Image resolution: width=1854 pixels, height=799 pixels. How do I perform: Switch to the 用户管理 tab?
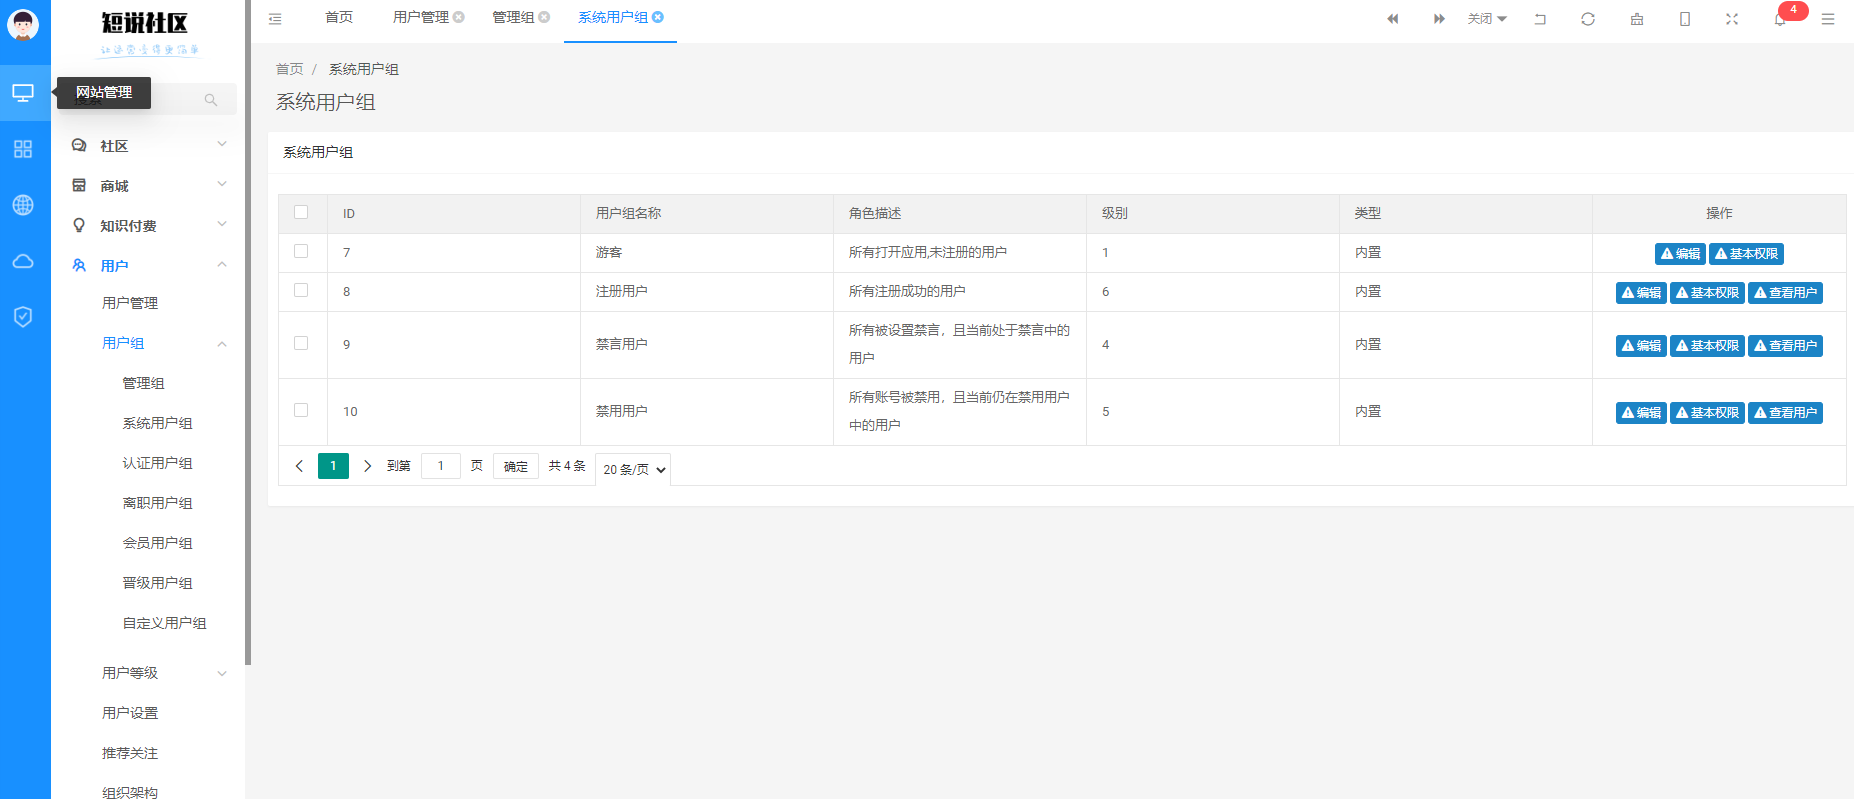(420, 17)
